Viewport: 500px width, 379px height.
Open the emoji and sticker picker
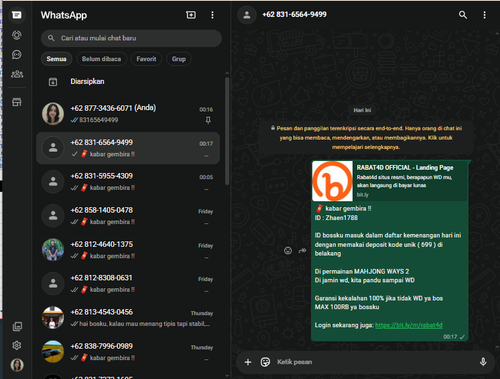(265, 362)
